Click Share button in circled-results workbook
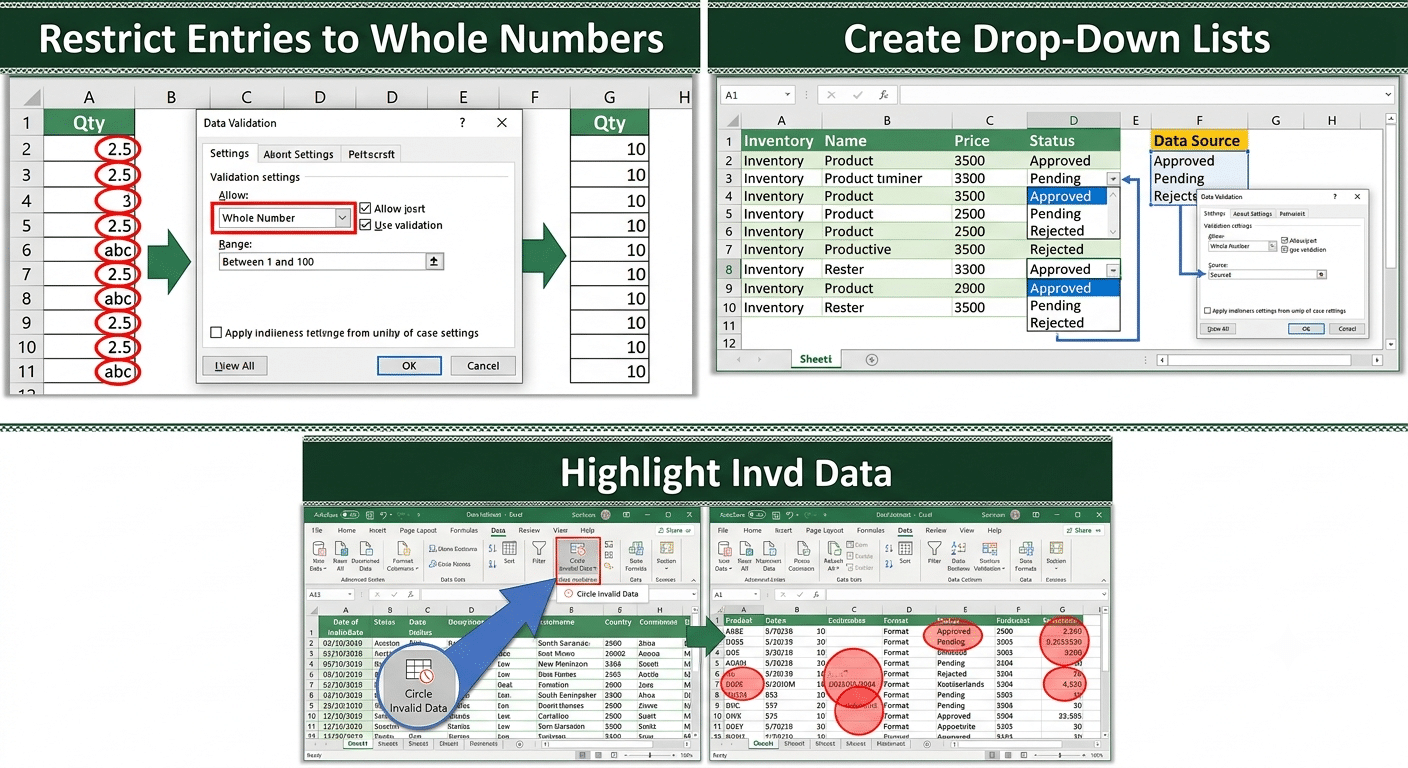Screen dimensions: 1408x768 point(1084,531)
